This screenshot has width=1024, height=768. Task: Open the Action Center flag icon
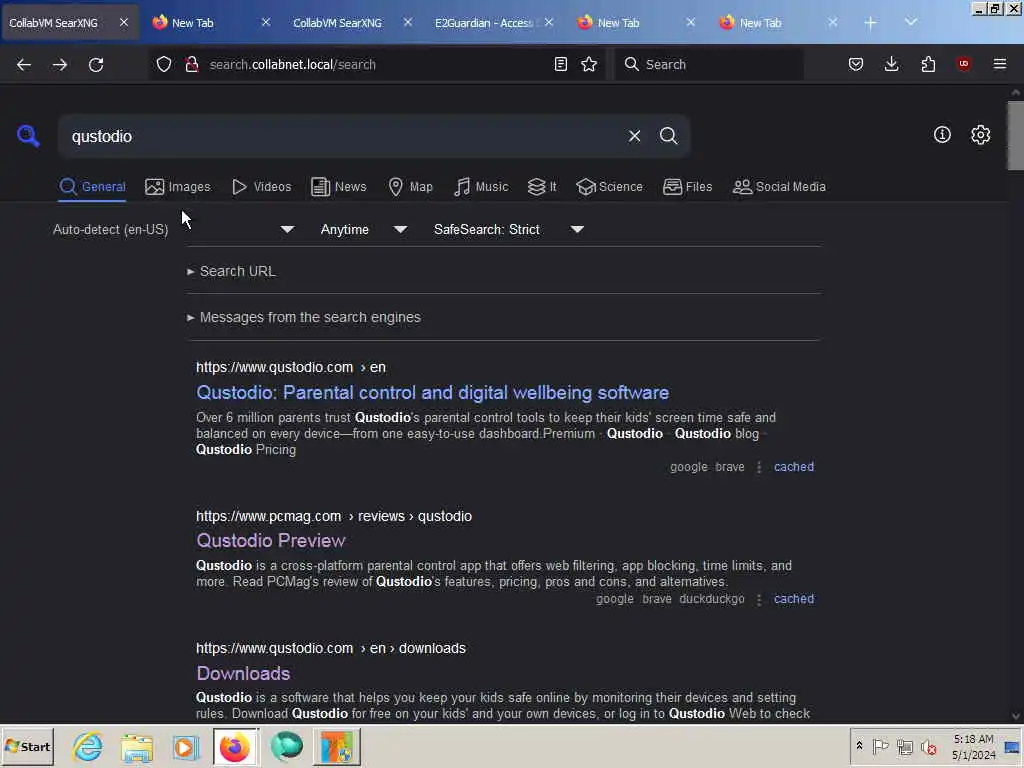pos(880,746)
